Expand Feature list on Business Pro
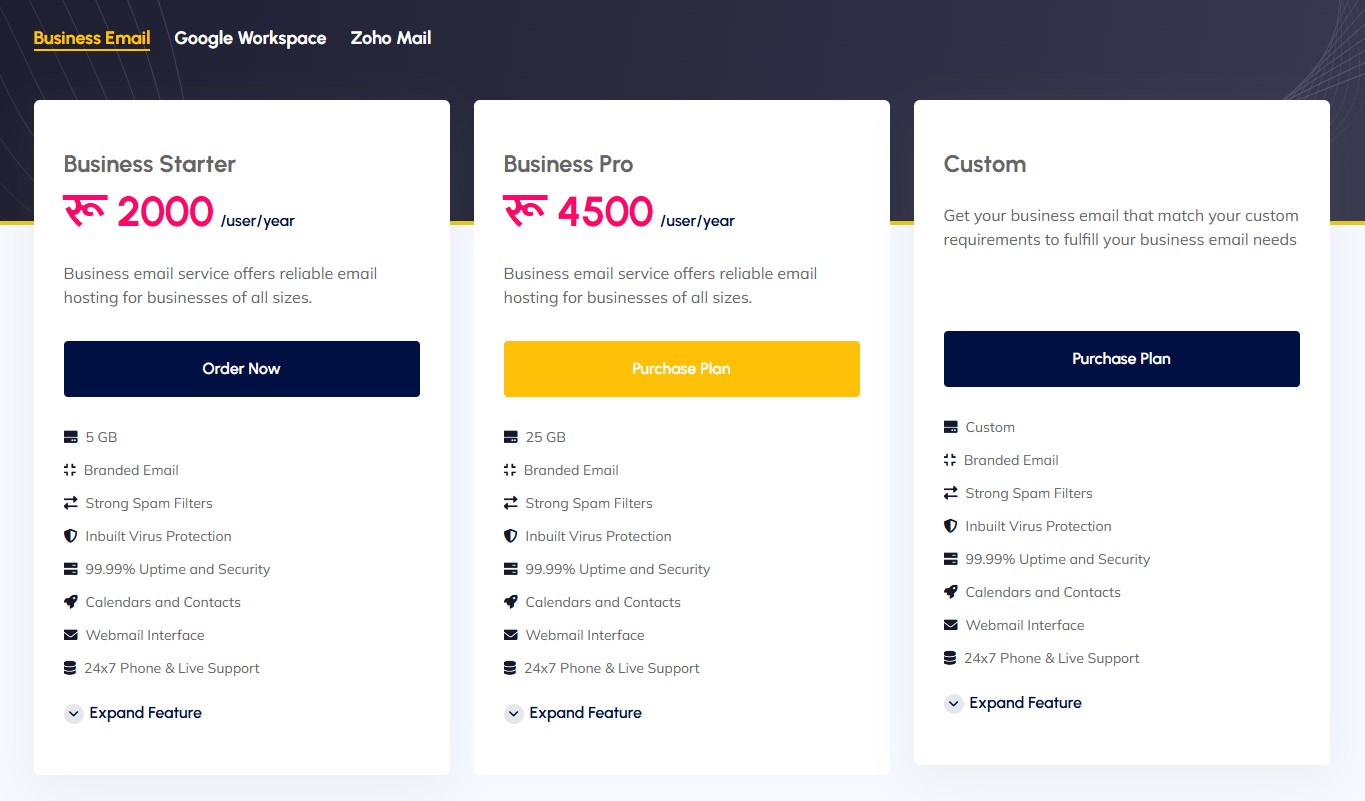The height and width of the screenshot is (801, 1365). click(573, 713)
